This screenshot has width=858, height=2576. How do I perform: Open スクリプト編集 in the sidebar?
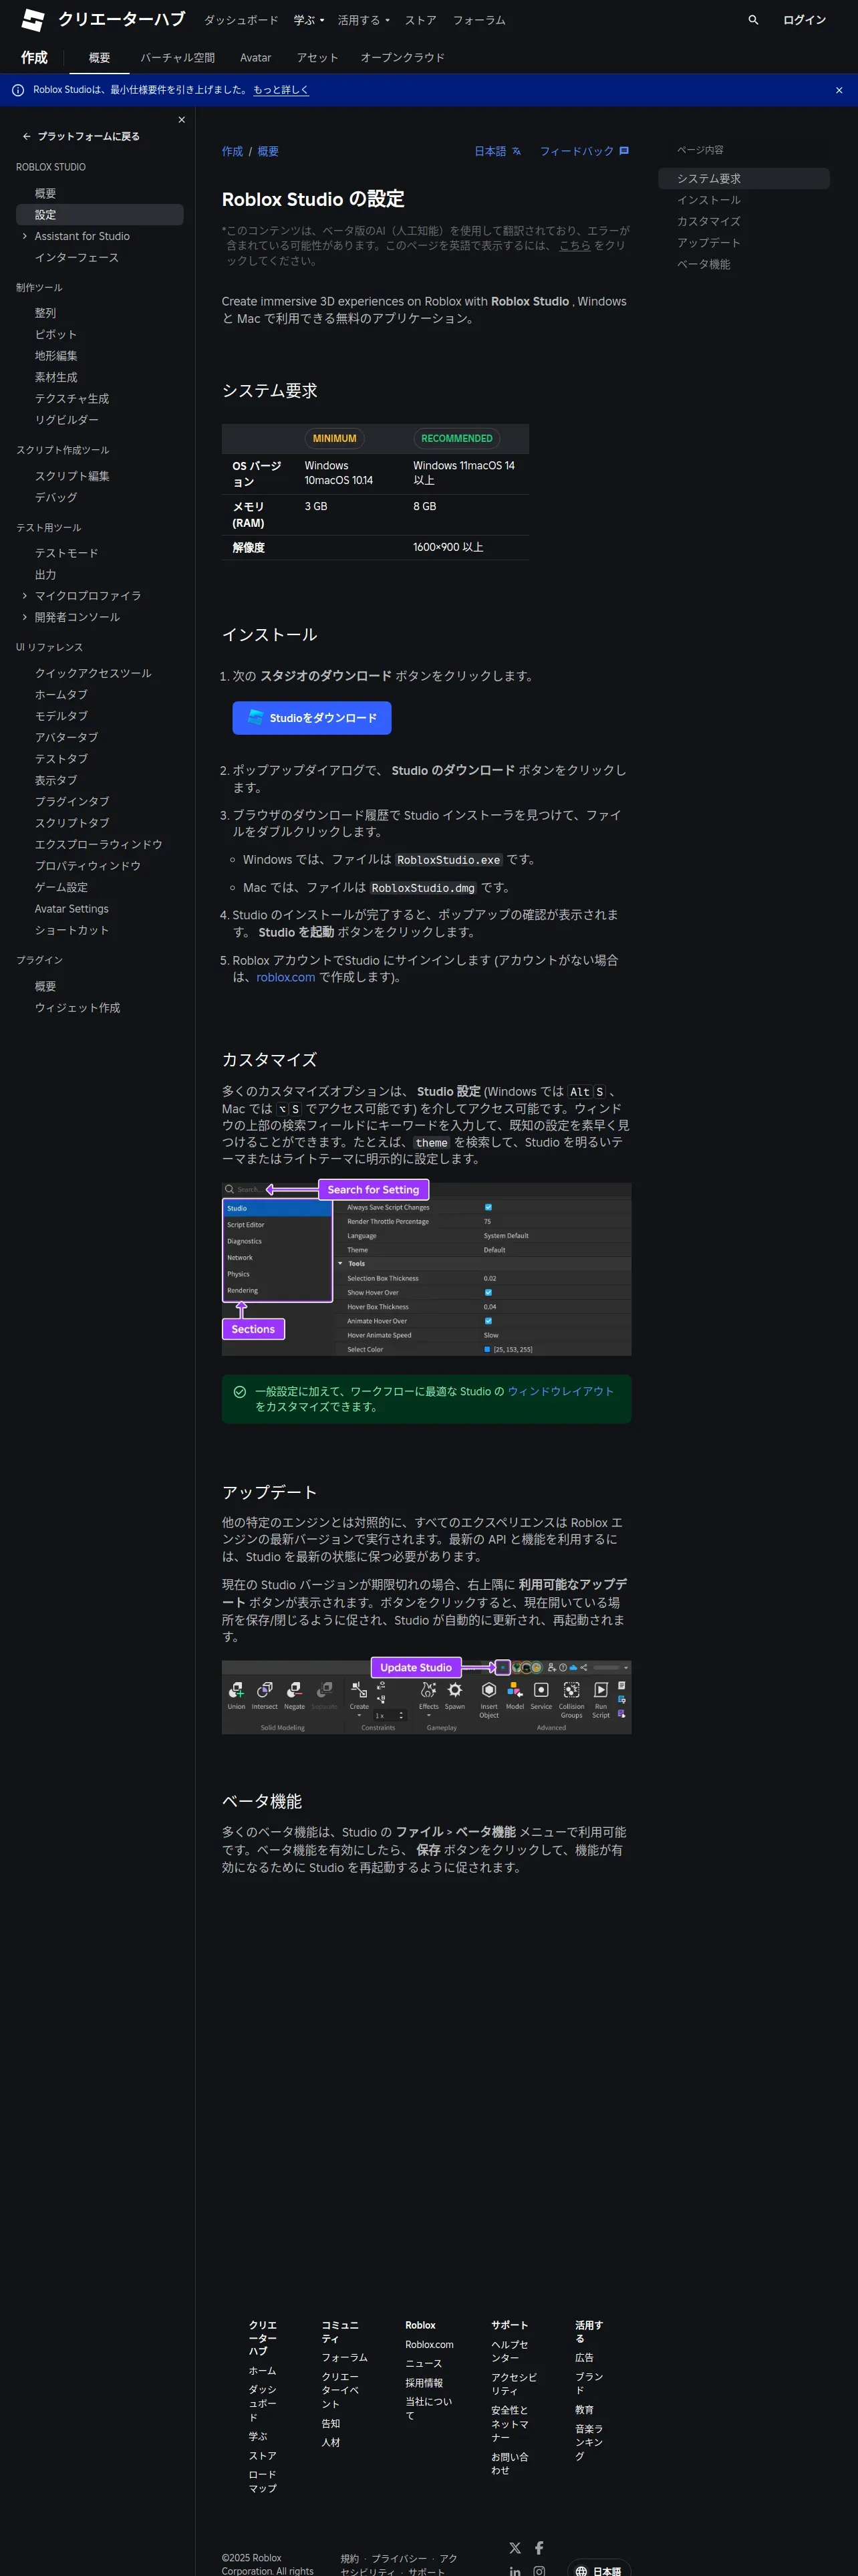[x=72, y=476]
